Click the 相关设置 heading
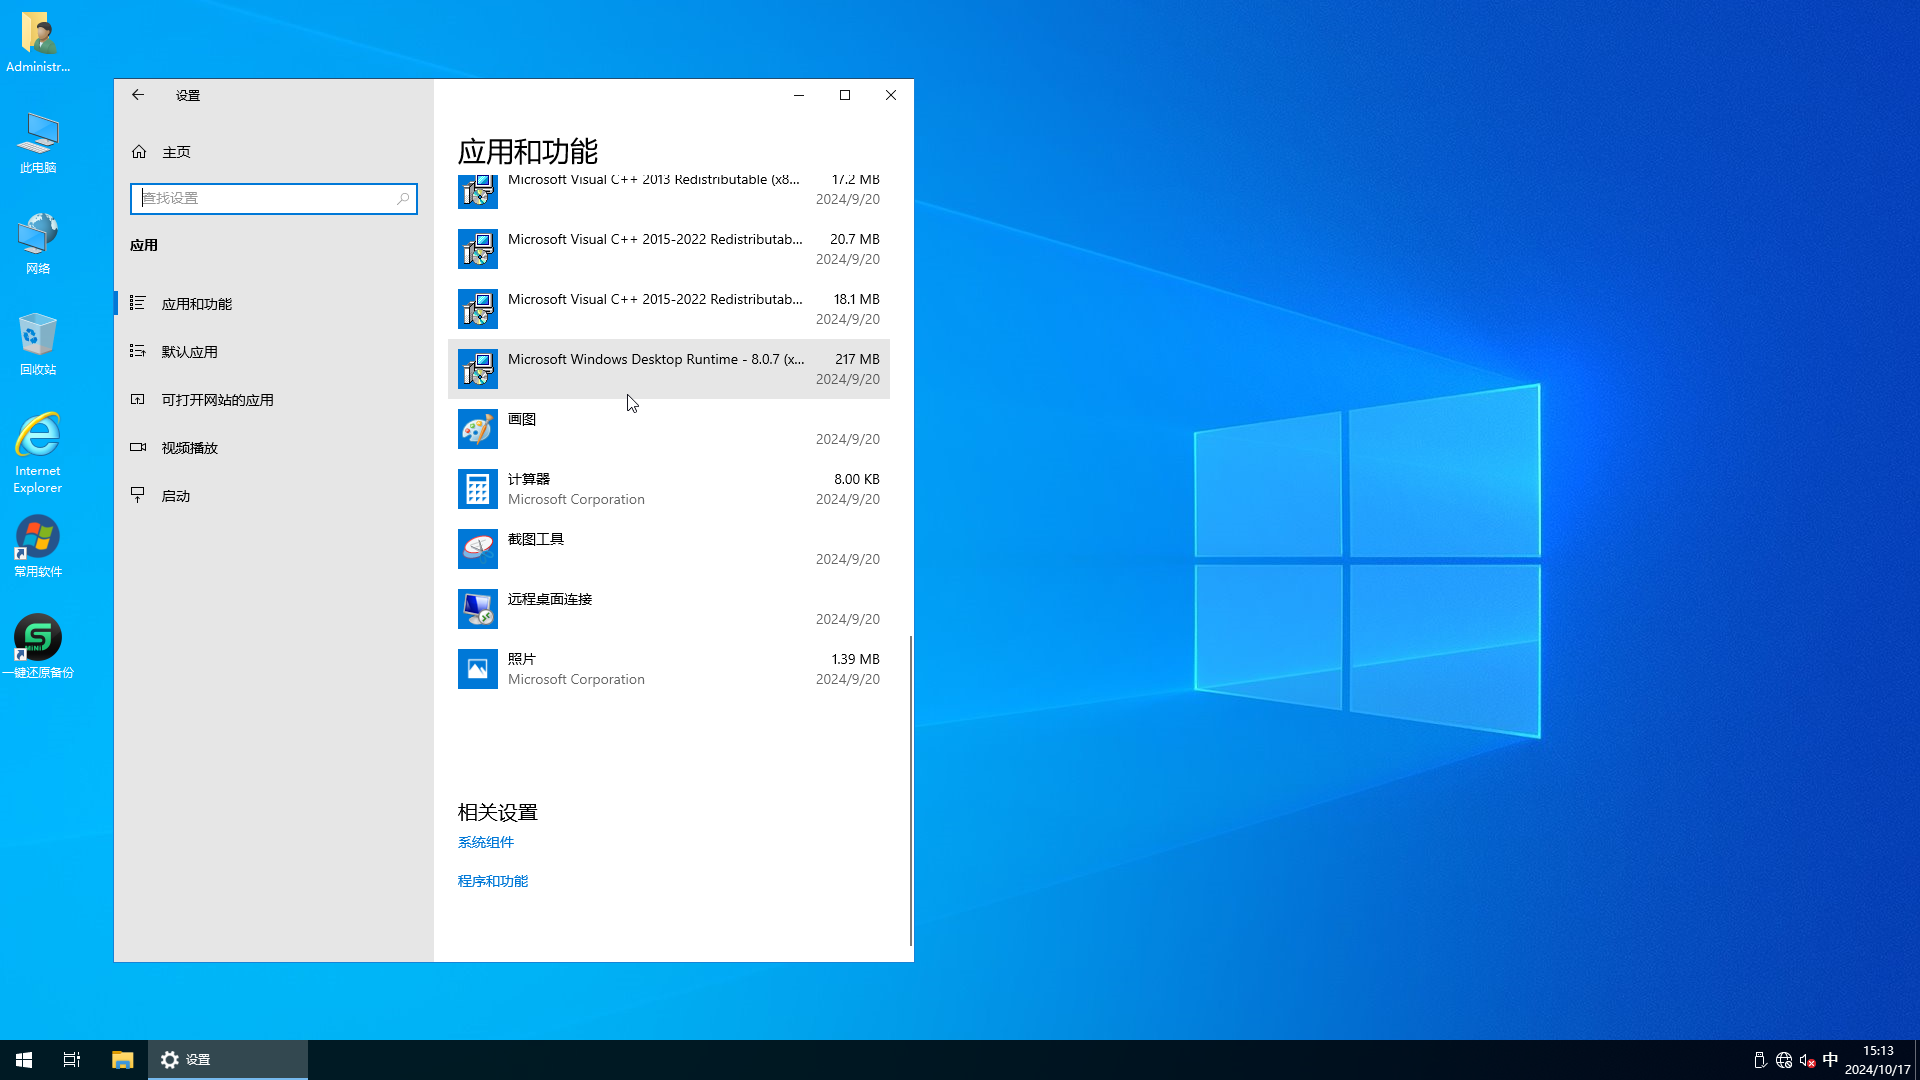 click(498, 812)
